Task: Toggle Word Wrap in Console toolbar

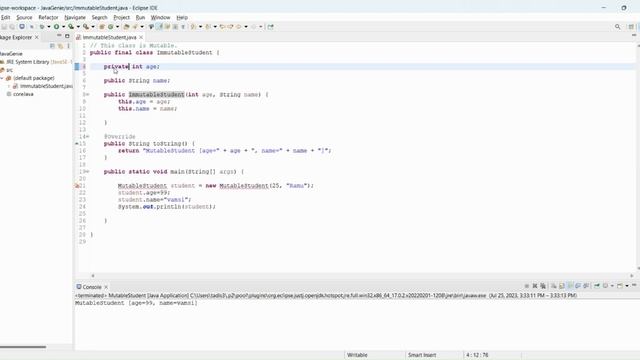Action: point(570,286)
